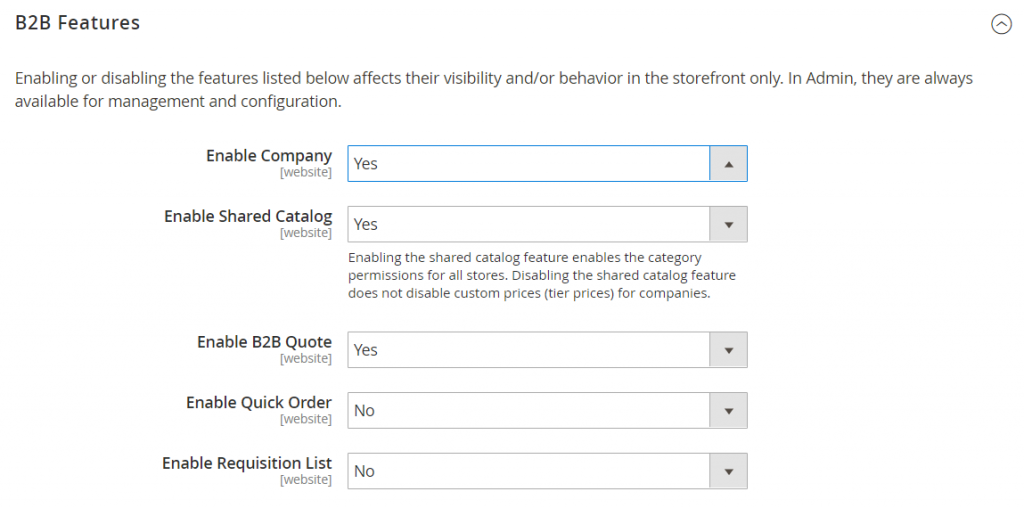Open the Enable Requisition List No select
This screenshot has height=508, width=1024.
coord(547,471)
